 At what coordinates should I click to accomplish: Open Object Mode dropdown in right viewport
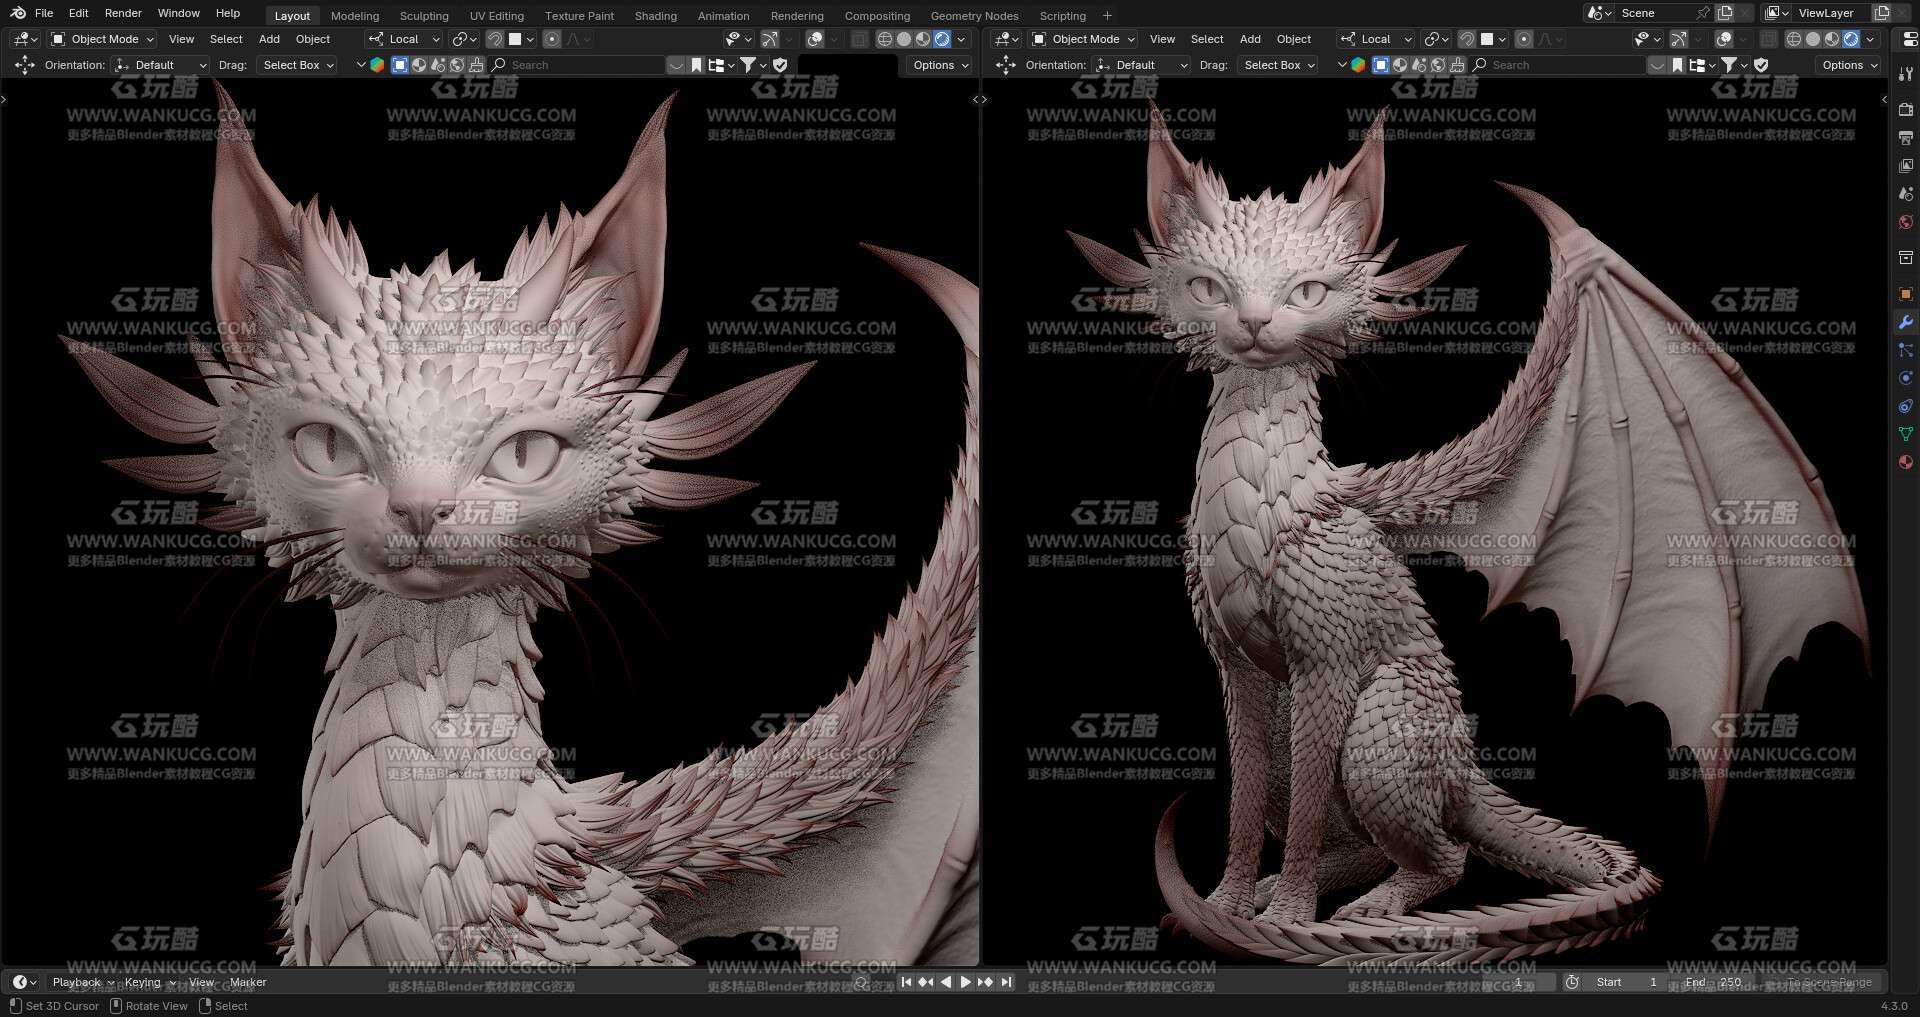tap(1084, 39)
